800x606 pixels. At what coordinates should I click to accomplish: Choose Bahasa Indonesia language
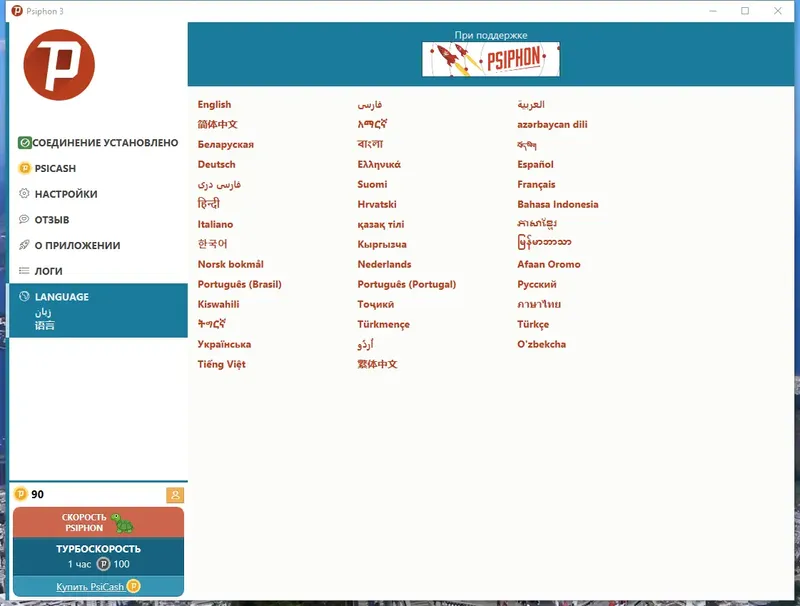[x=558, y=205]
